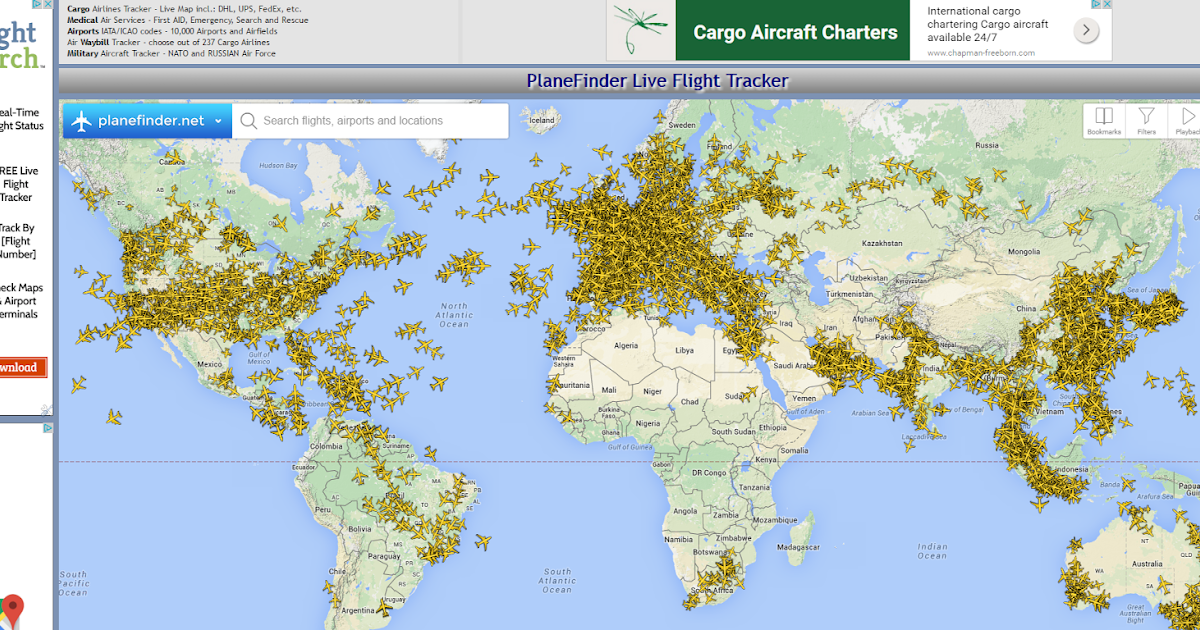
Task: Click the Namibia map label
Action: tap(679, 540)
